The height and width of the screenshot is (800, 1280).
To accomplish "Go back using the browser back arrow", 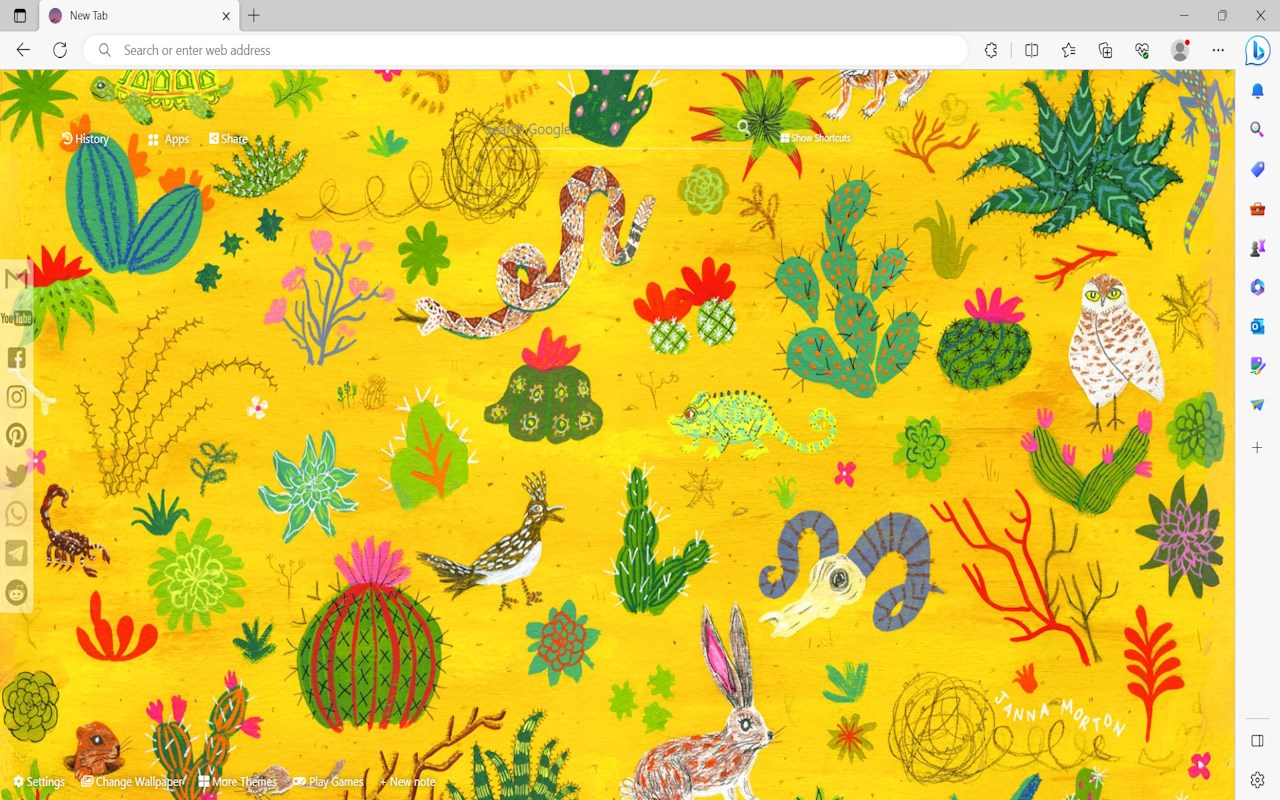I will point(23,50).
